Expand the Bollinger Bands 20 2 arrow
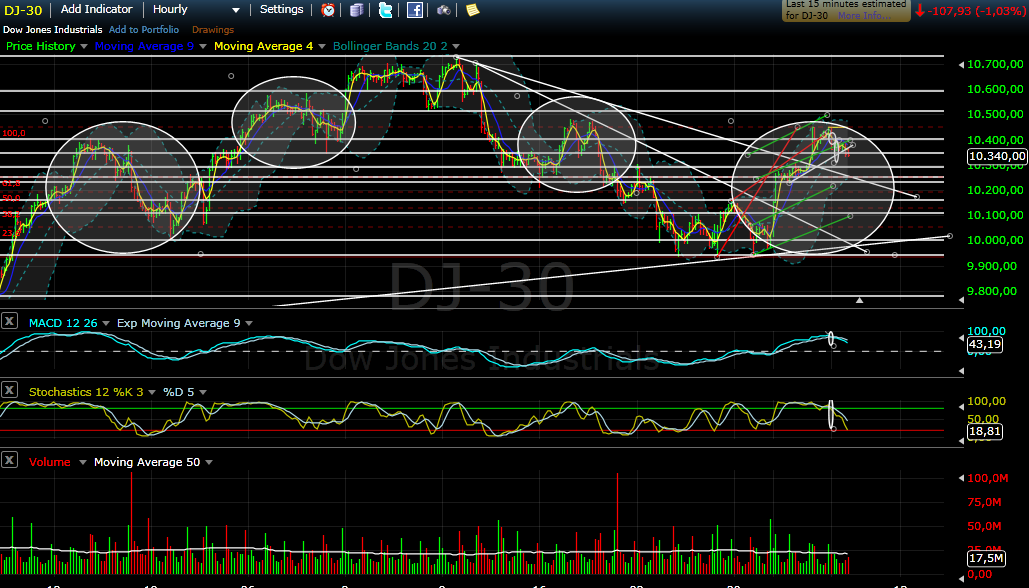 456,47
